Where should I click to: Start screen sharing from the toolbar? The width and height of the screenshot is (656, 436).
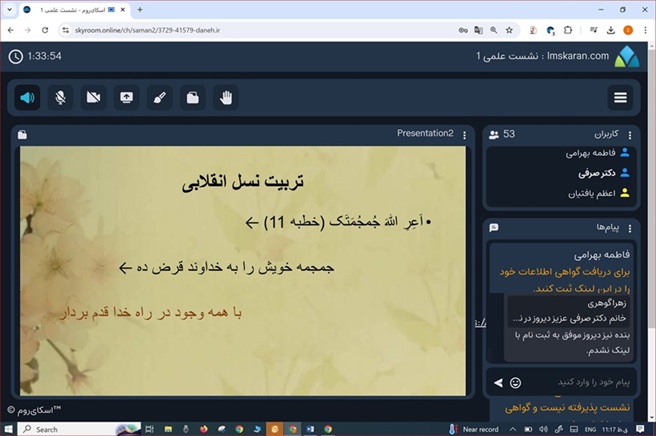pos(126,98)
